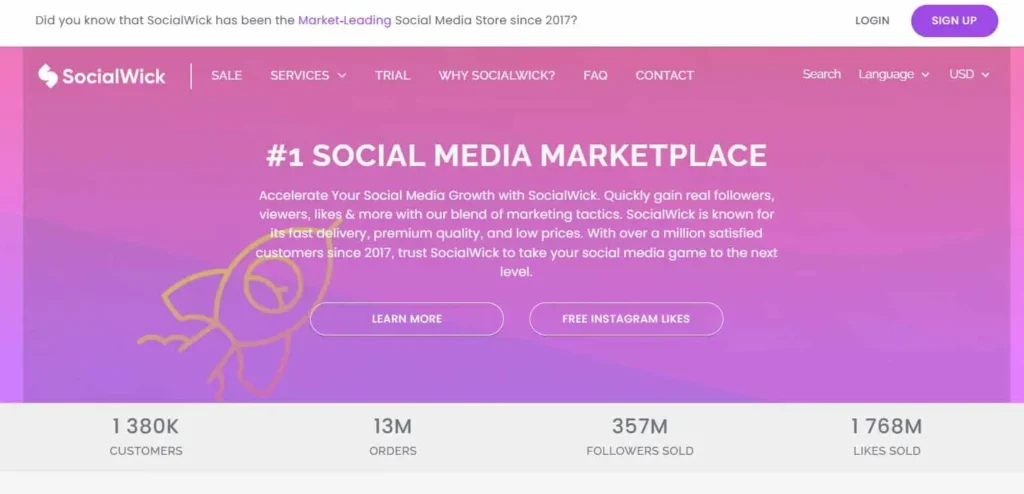Click the 13M Orders stat

[x=393, y=437]
